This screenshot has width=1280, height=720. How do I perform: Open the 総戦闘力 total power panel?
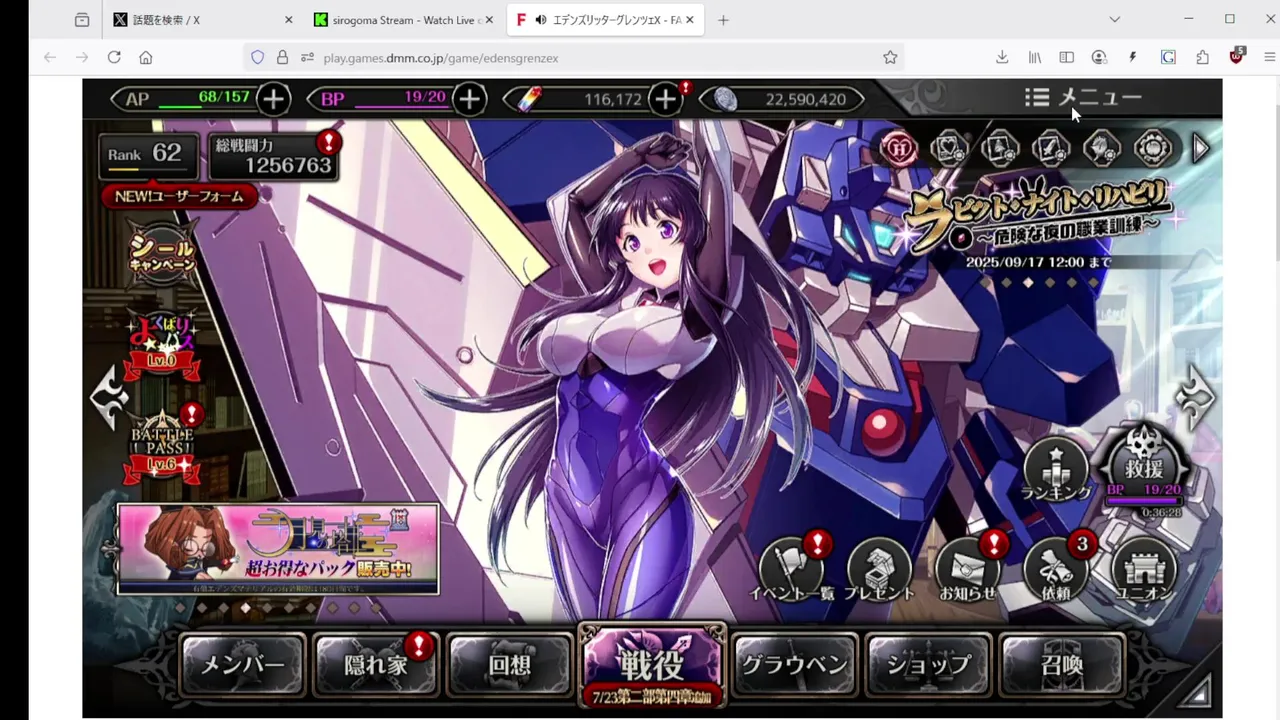[x=274, y=157]
